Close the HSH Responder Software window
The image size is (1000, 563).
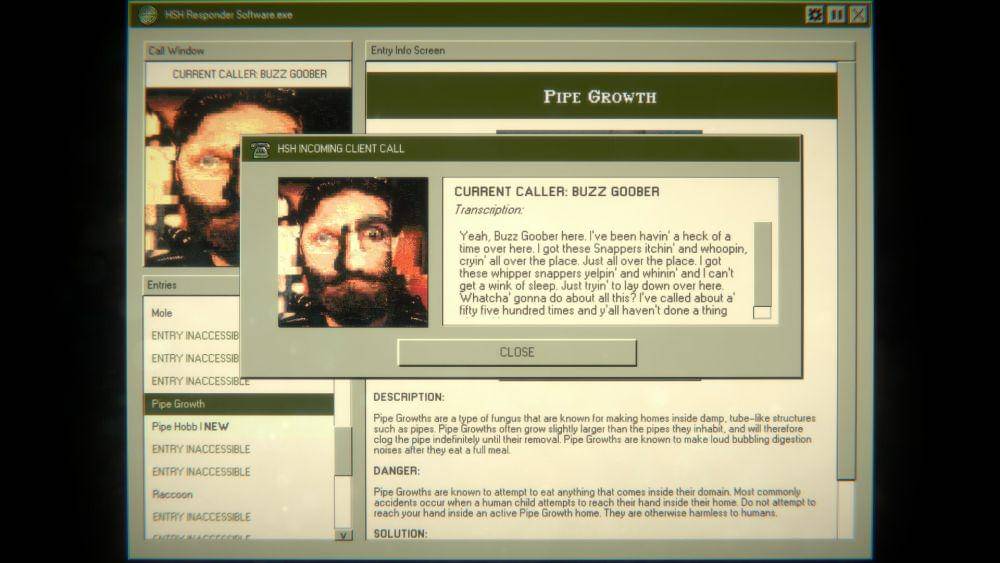point(858,15)
